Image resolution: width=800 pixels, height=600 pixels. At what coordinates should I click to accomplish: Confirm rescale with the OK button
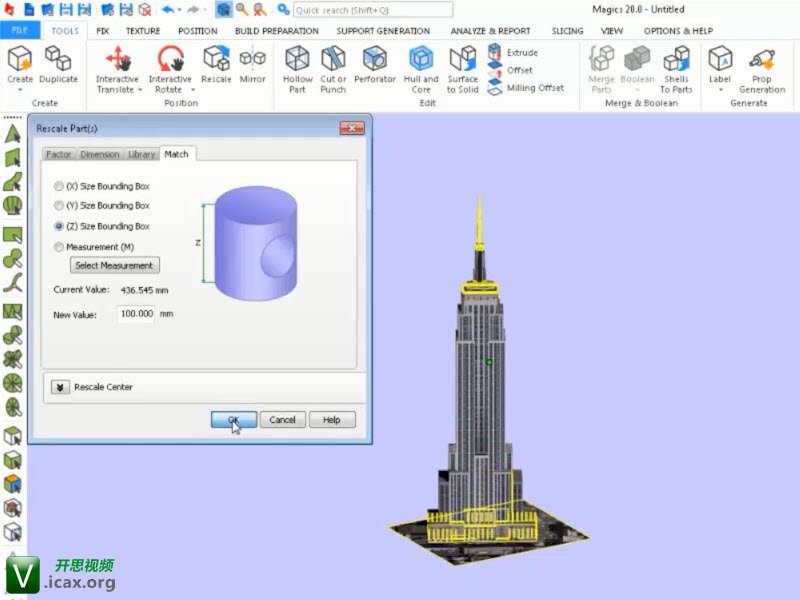pyautogui.click(x=234, y=420)
